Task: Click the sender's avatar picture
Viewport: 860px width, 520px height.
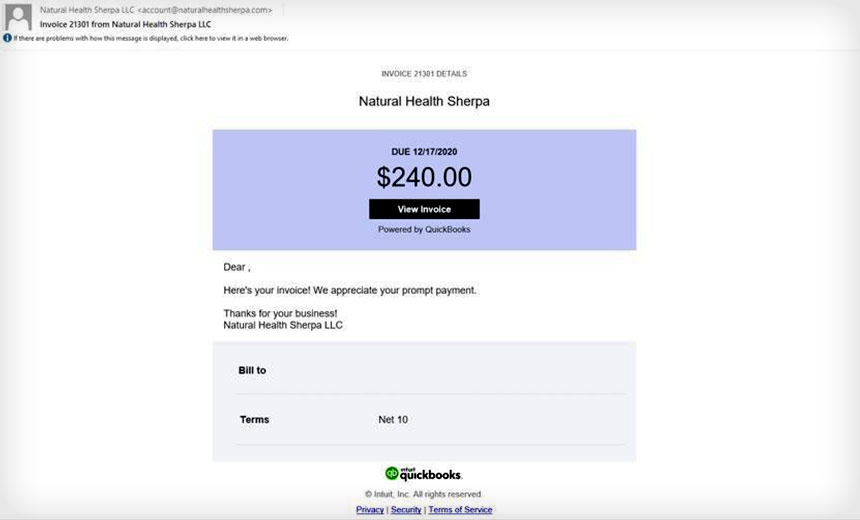Action: click(x=18, y=17)
